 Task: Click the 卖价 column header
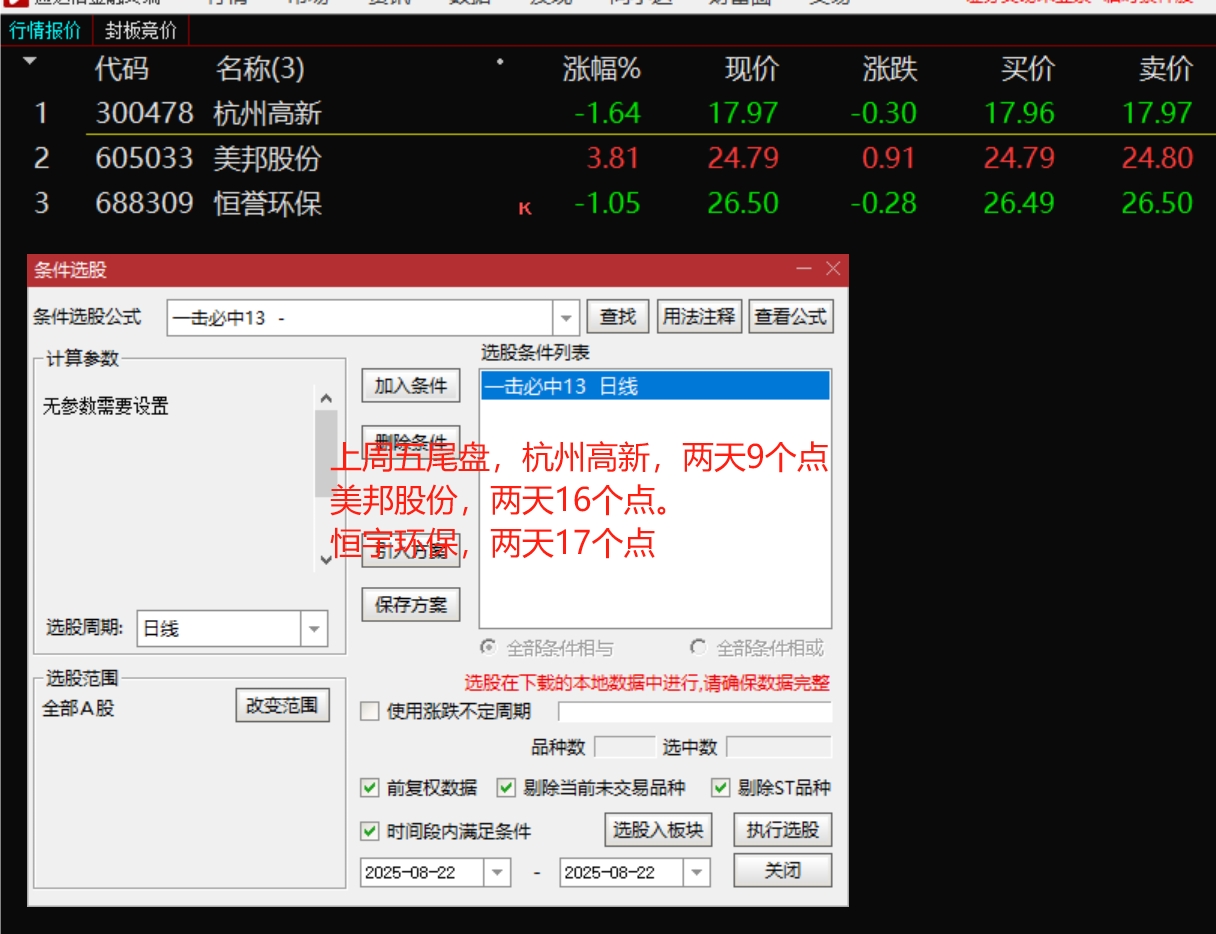[1165, 69]
